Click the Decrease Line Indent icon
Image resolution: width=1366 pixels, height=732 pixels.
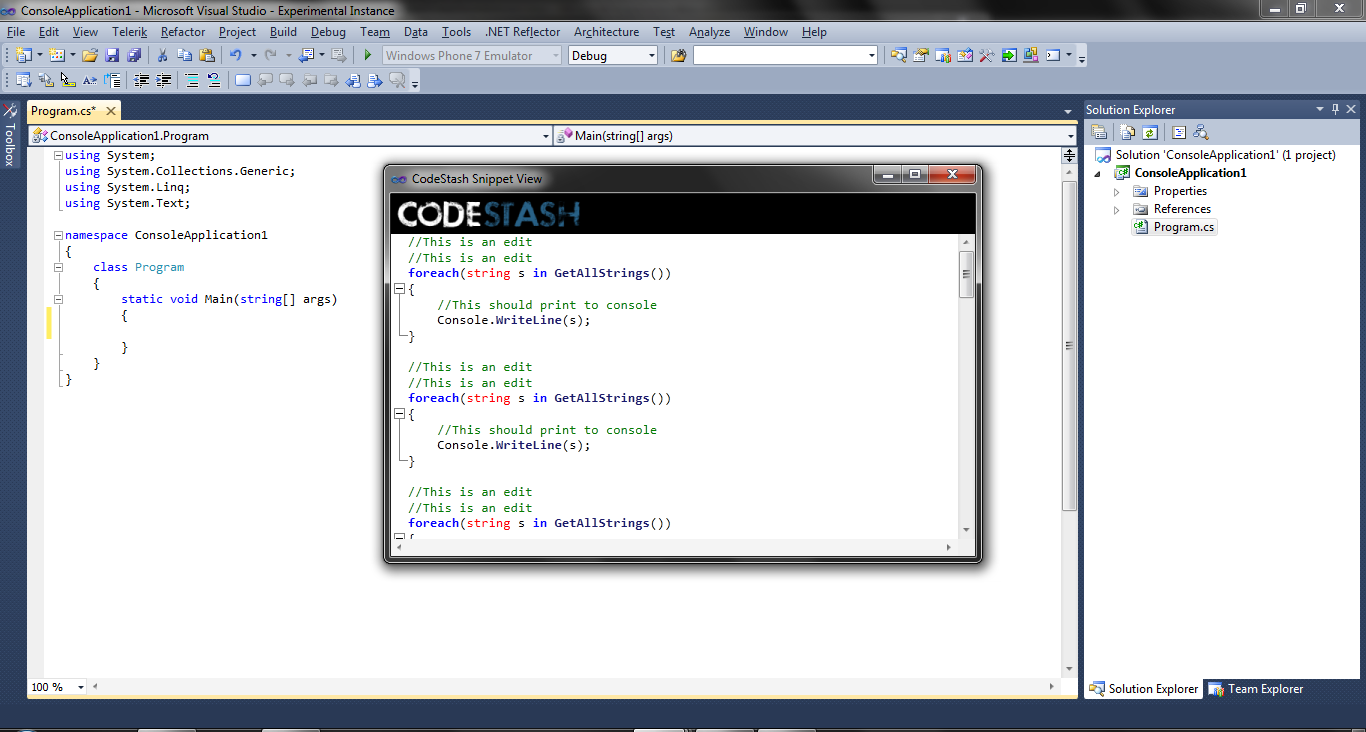coord(142,80)
